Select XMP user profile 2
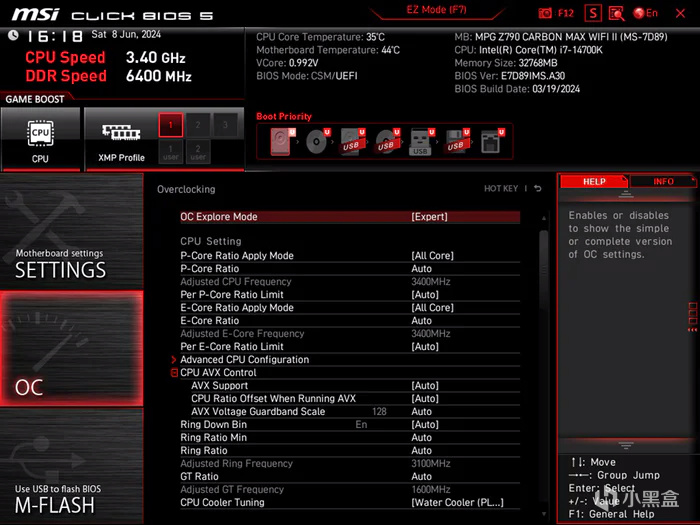This screenshot has height=525, width=700. pyautogui.click(x=198, y=152)
